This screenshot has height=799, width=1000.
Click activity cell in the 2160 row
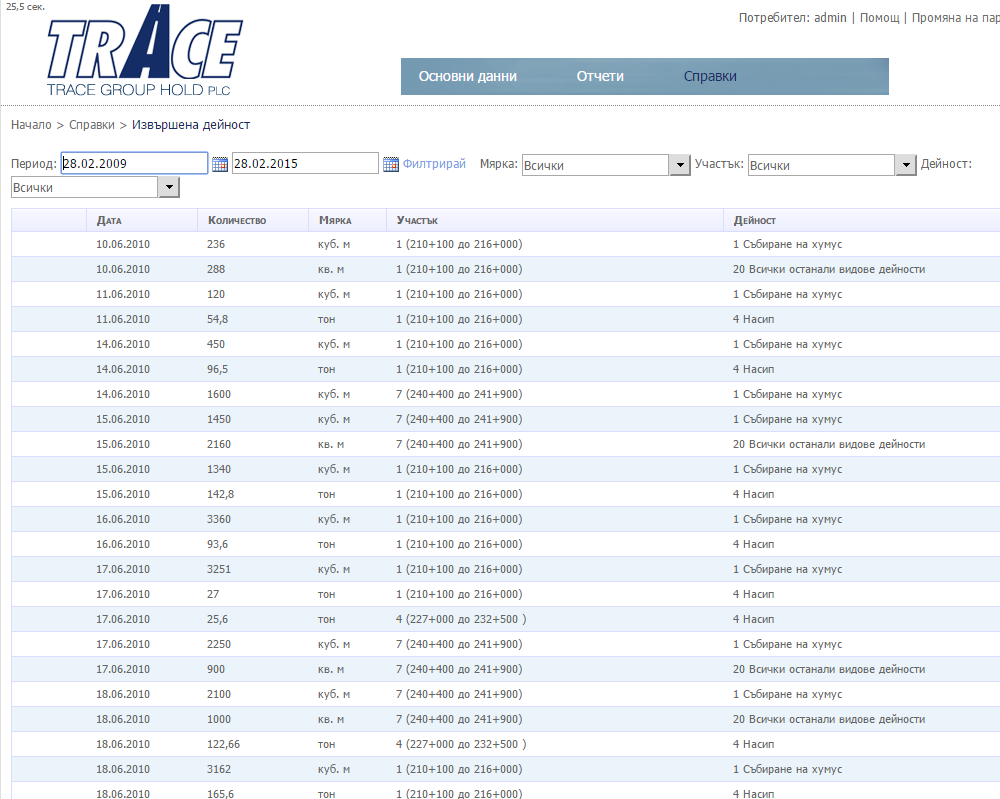click(828, 444)
